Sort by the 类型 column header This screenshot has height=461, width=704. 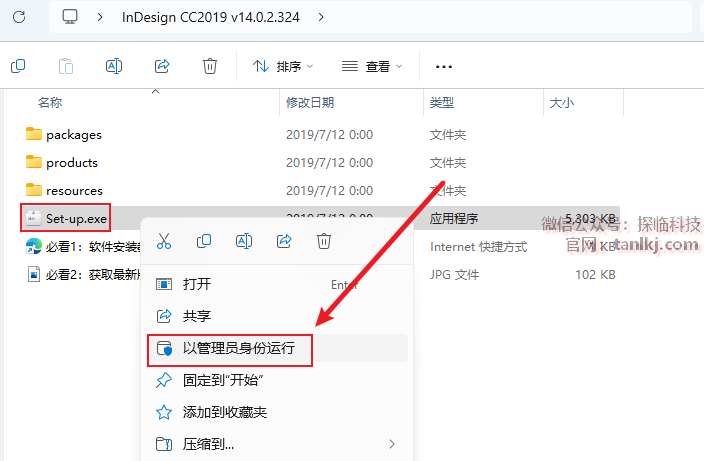(441, 103)
